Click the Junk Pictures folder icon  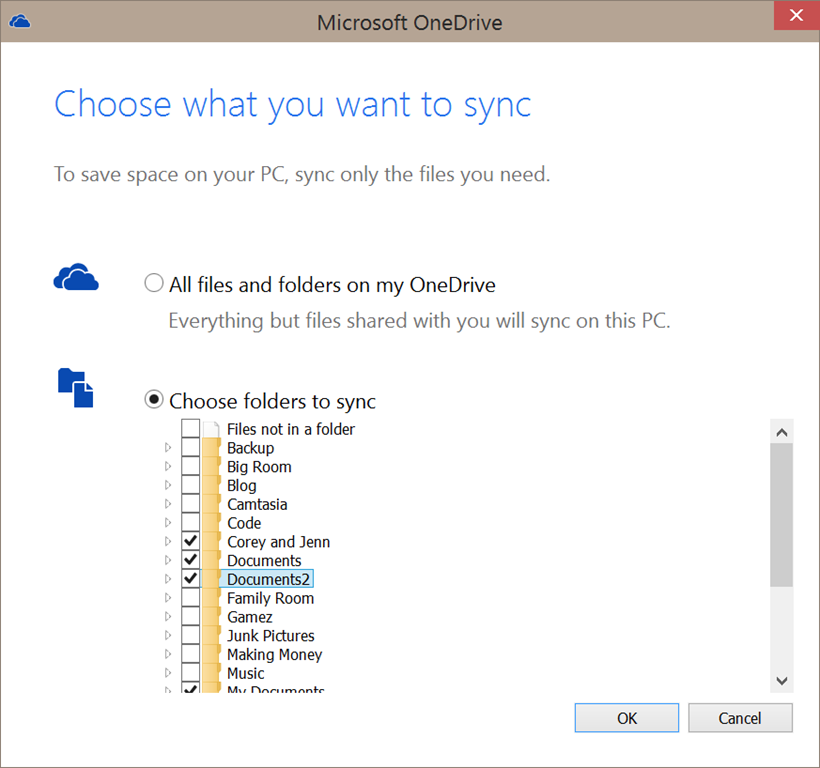pos(211,636)
